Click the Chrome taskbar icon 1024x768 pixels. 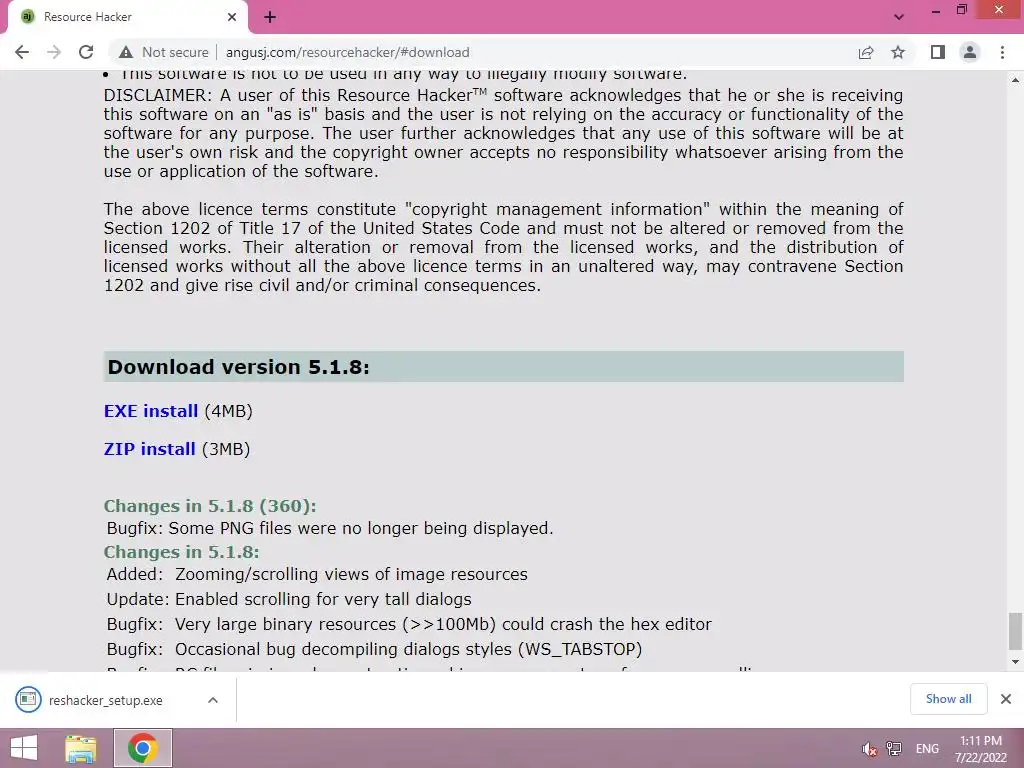coord(142,748)
